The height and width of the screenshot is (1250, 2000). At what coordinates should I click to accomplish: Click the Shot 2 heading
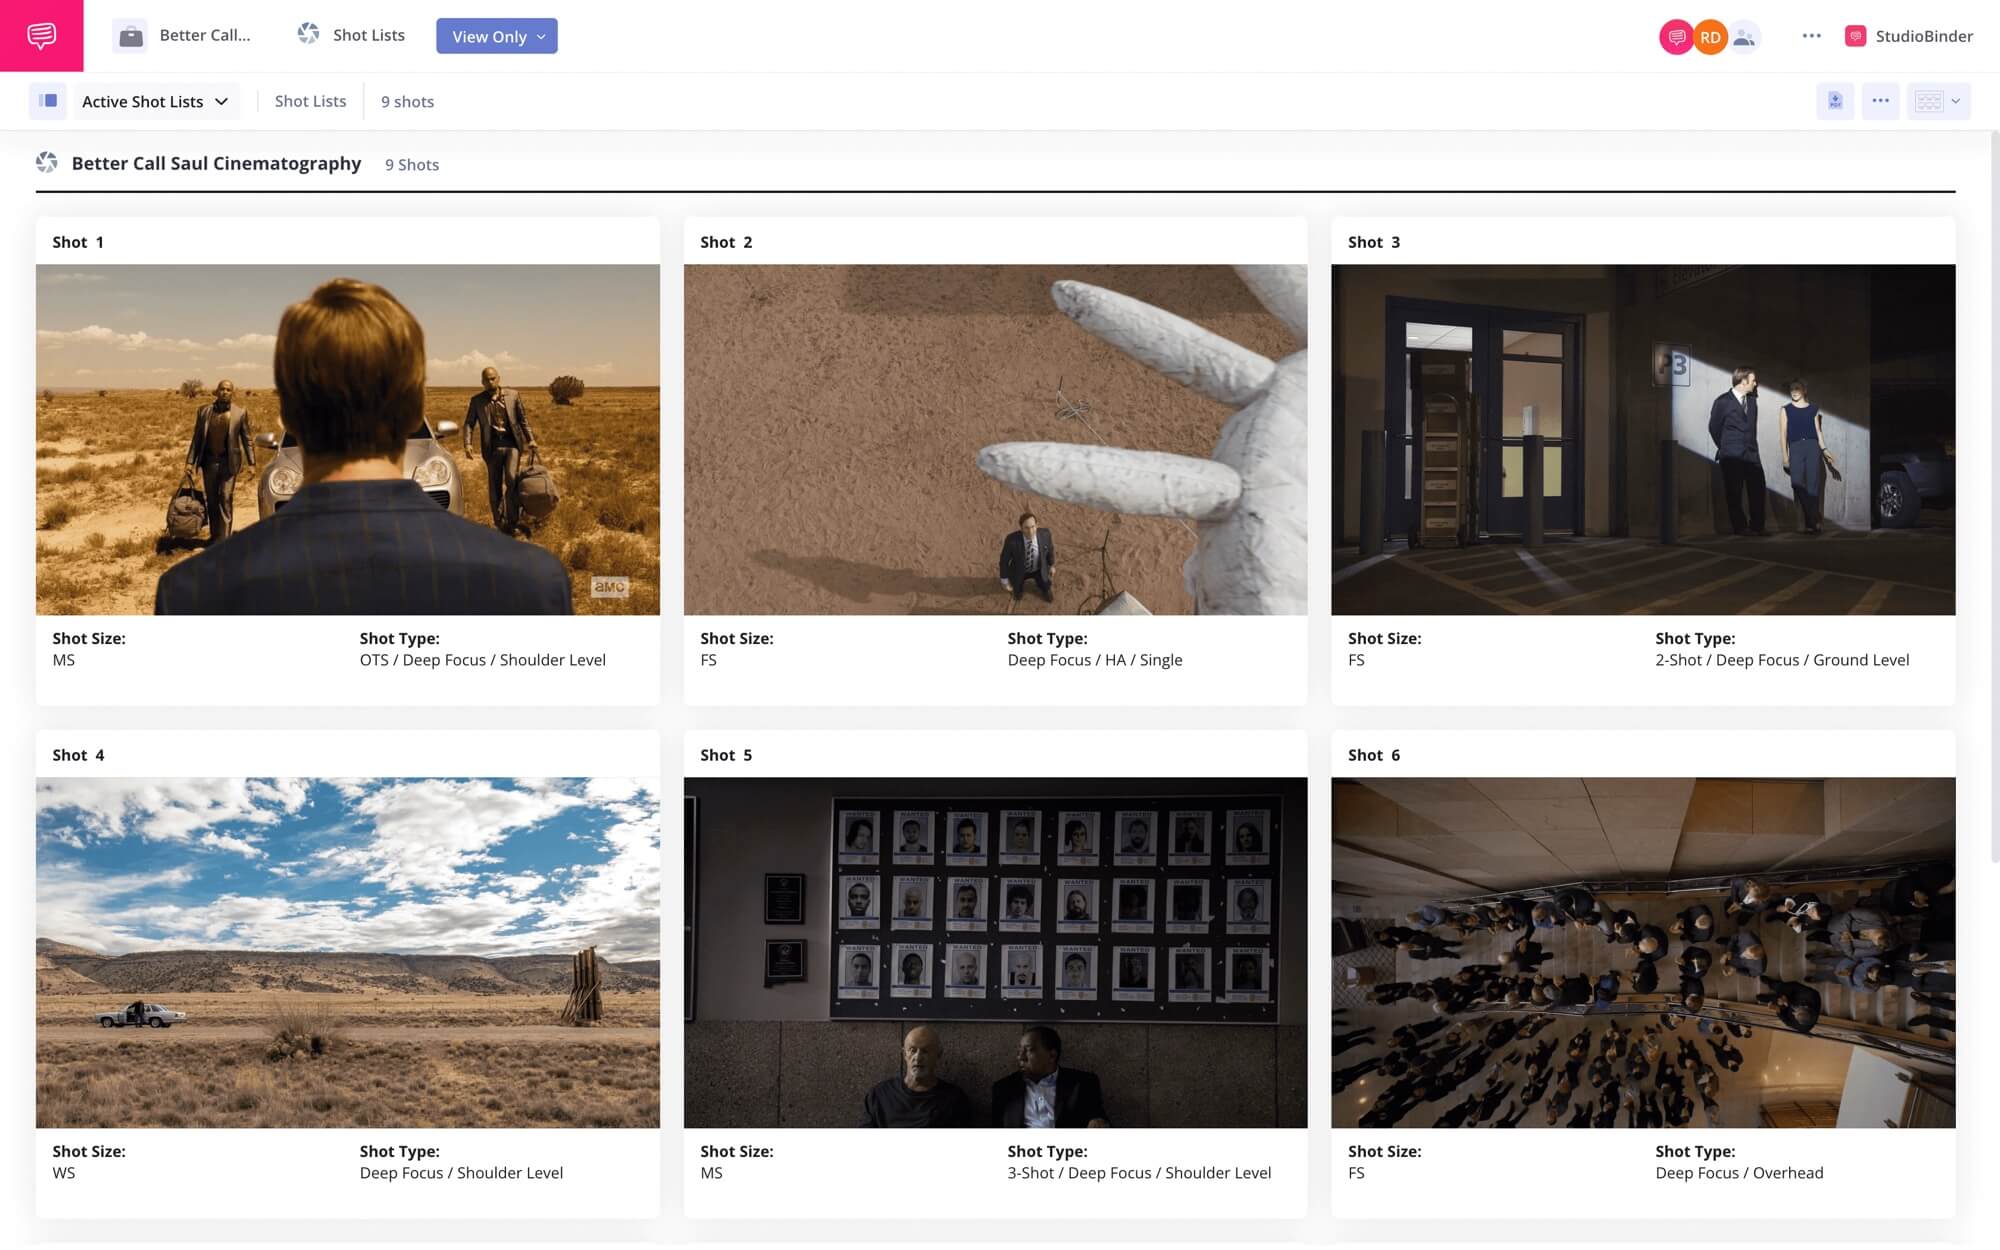[726, 242]
